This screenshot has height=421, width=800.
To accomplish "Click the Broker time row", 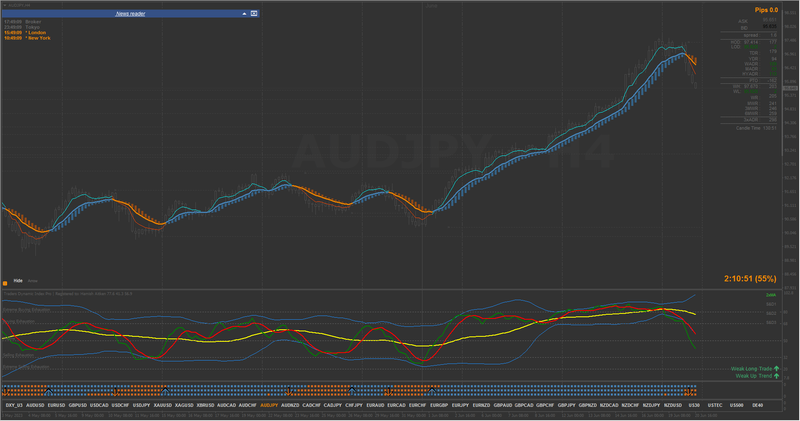I will tap(22, 22).
